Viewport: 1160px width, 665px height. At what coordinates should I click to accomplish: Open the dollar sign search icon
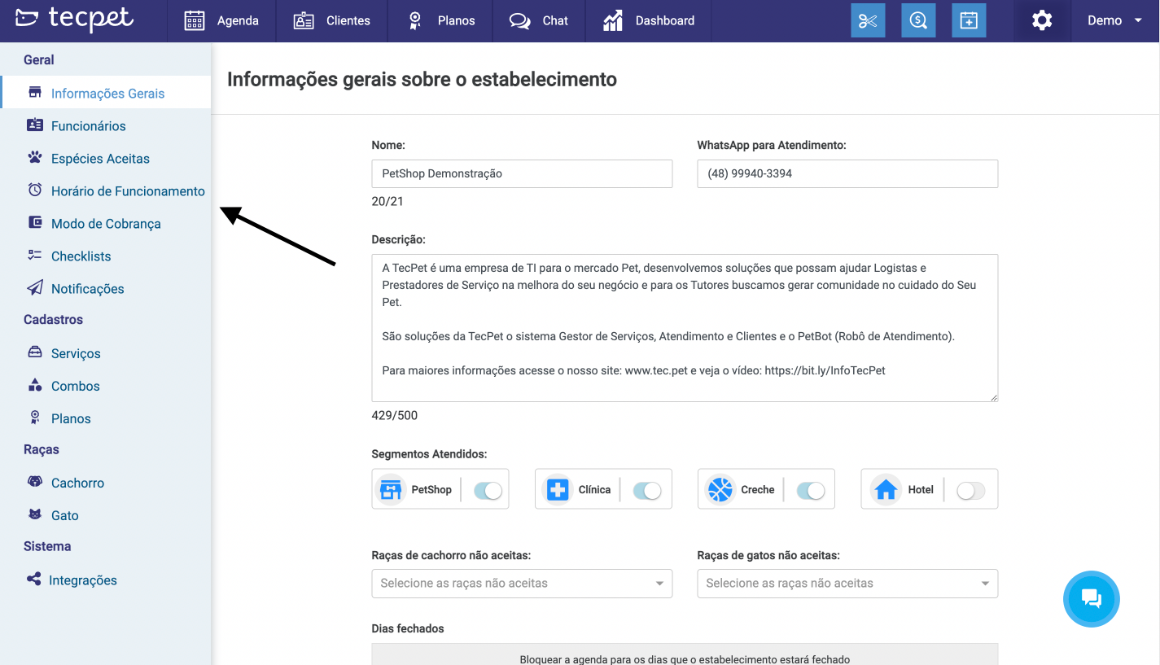click(918, 21)
